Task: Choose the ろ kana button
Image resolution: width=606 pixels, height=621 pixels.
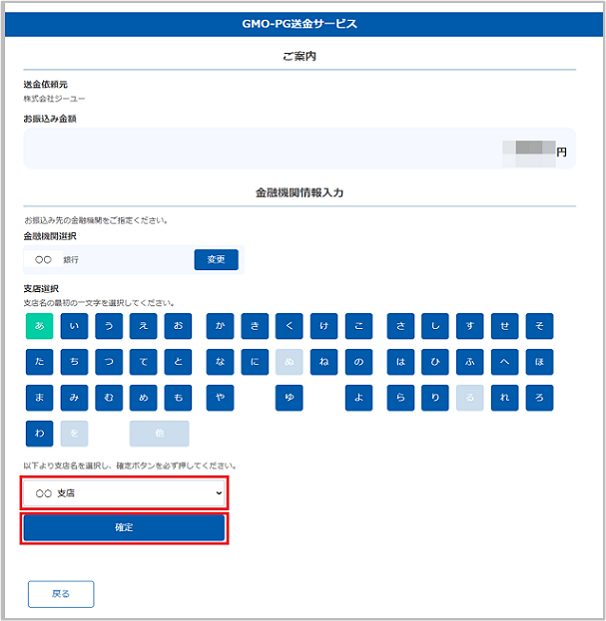Action: coord(539,398)
